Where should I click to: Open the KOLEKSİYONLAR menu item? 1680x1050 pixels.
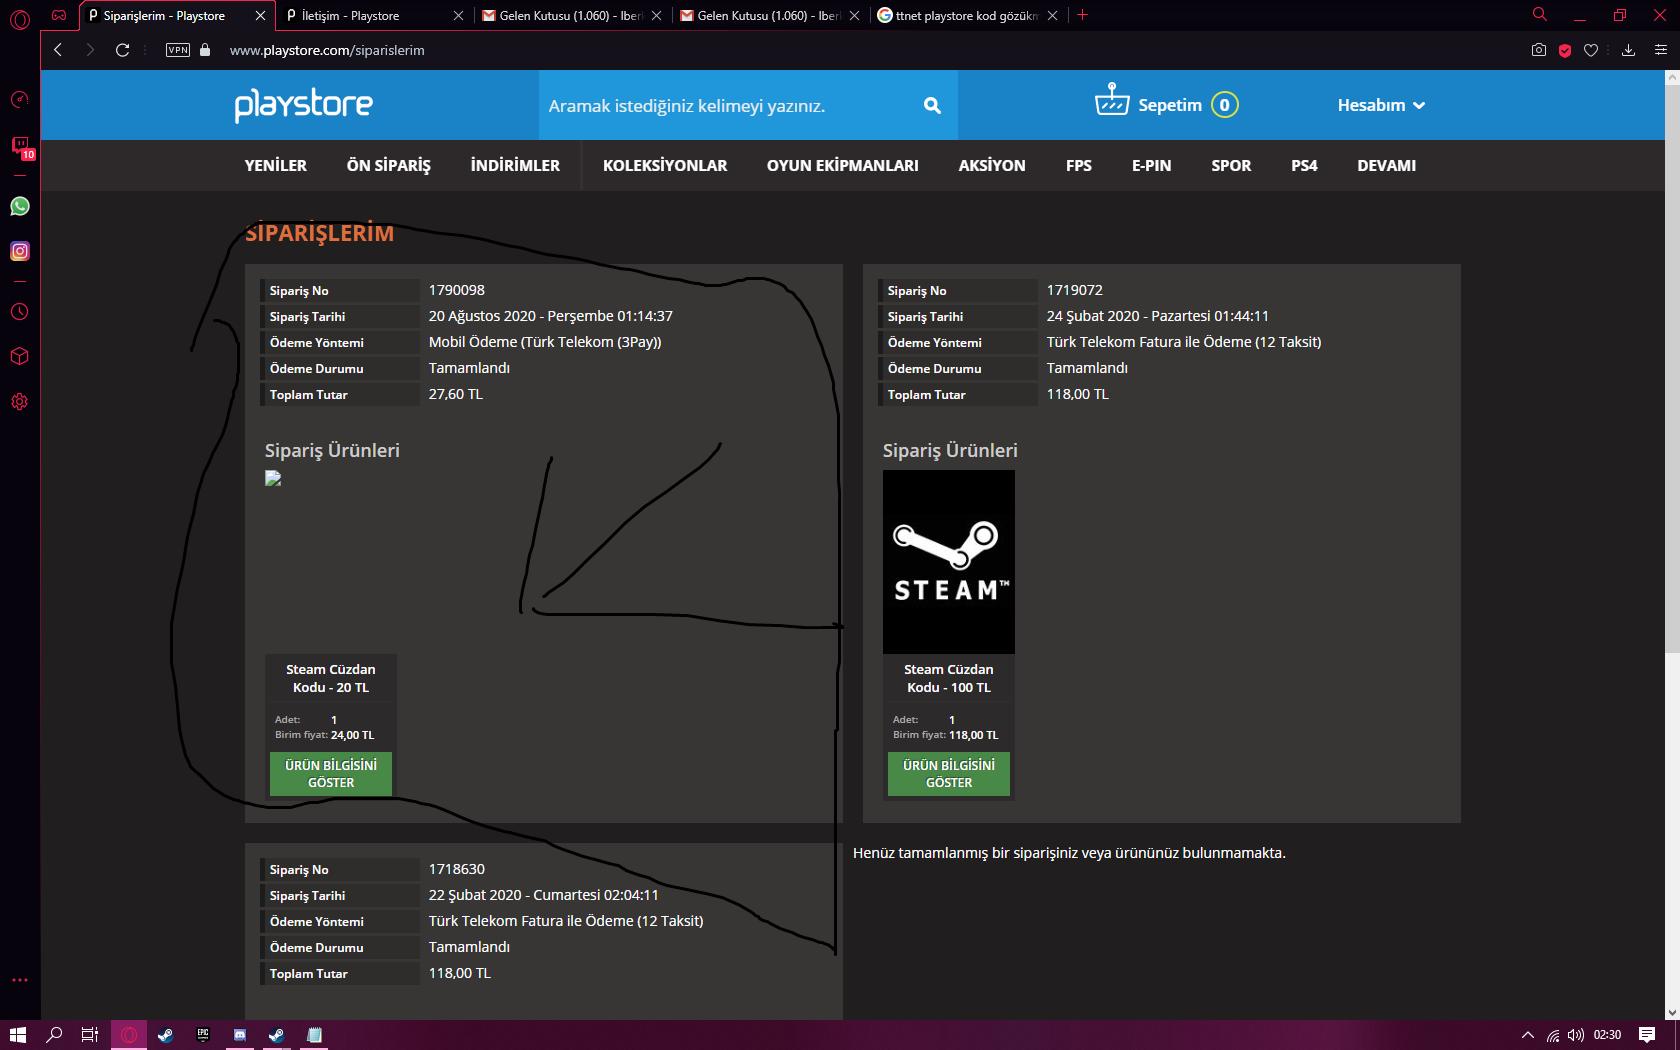(665, 165)
